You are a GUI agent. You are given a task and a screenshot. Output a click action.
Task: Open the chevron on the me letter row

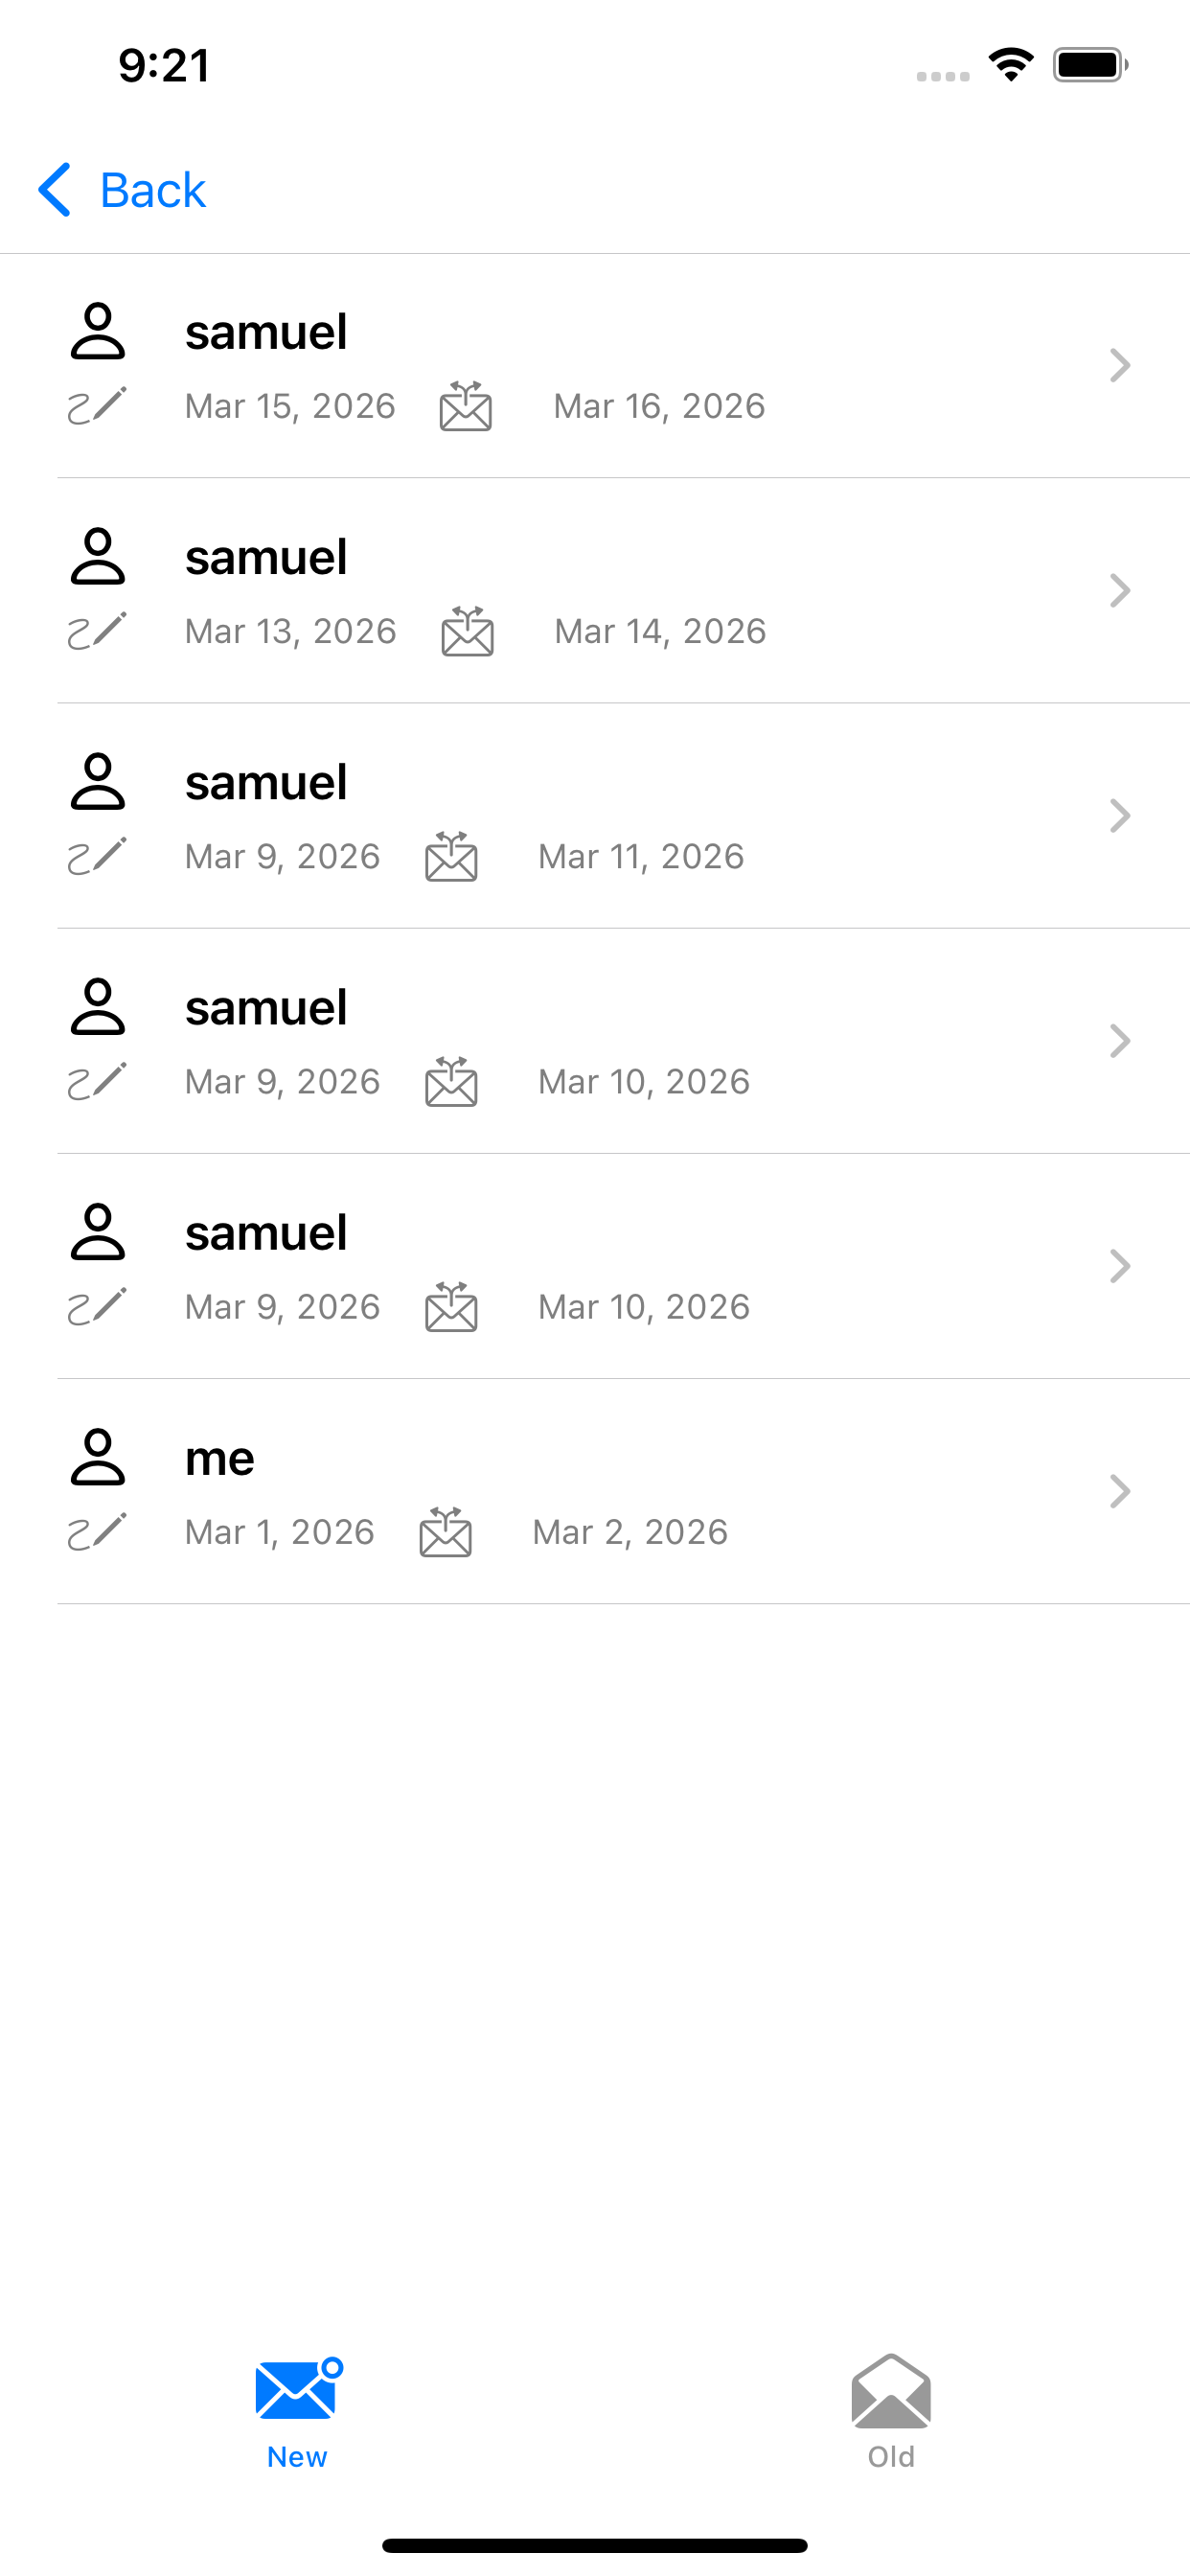tap(1120, 1492)
